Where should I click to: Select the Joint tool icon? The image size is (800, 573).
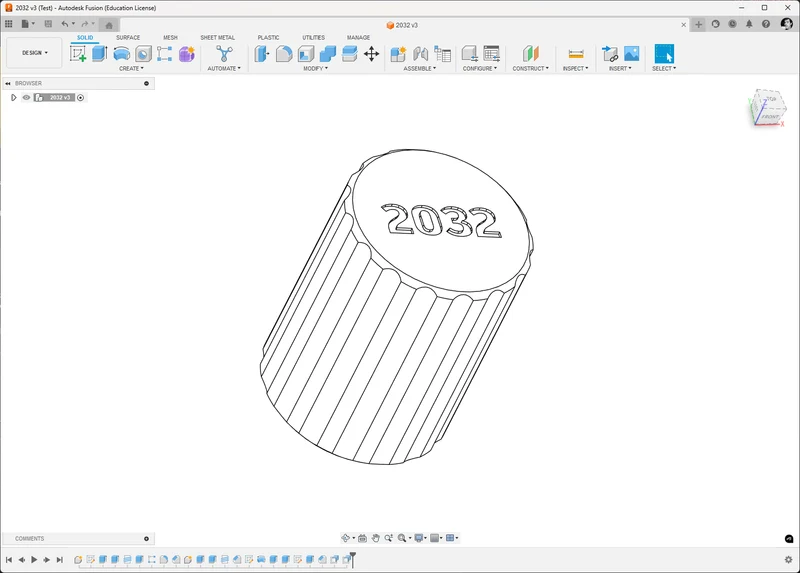pos(420,54)
